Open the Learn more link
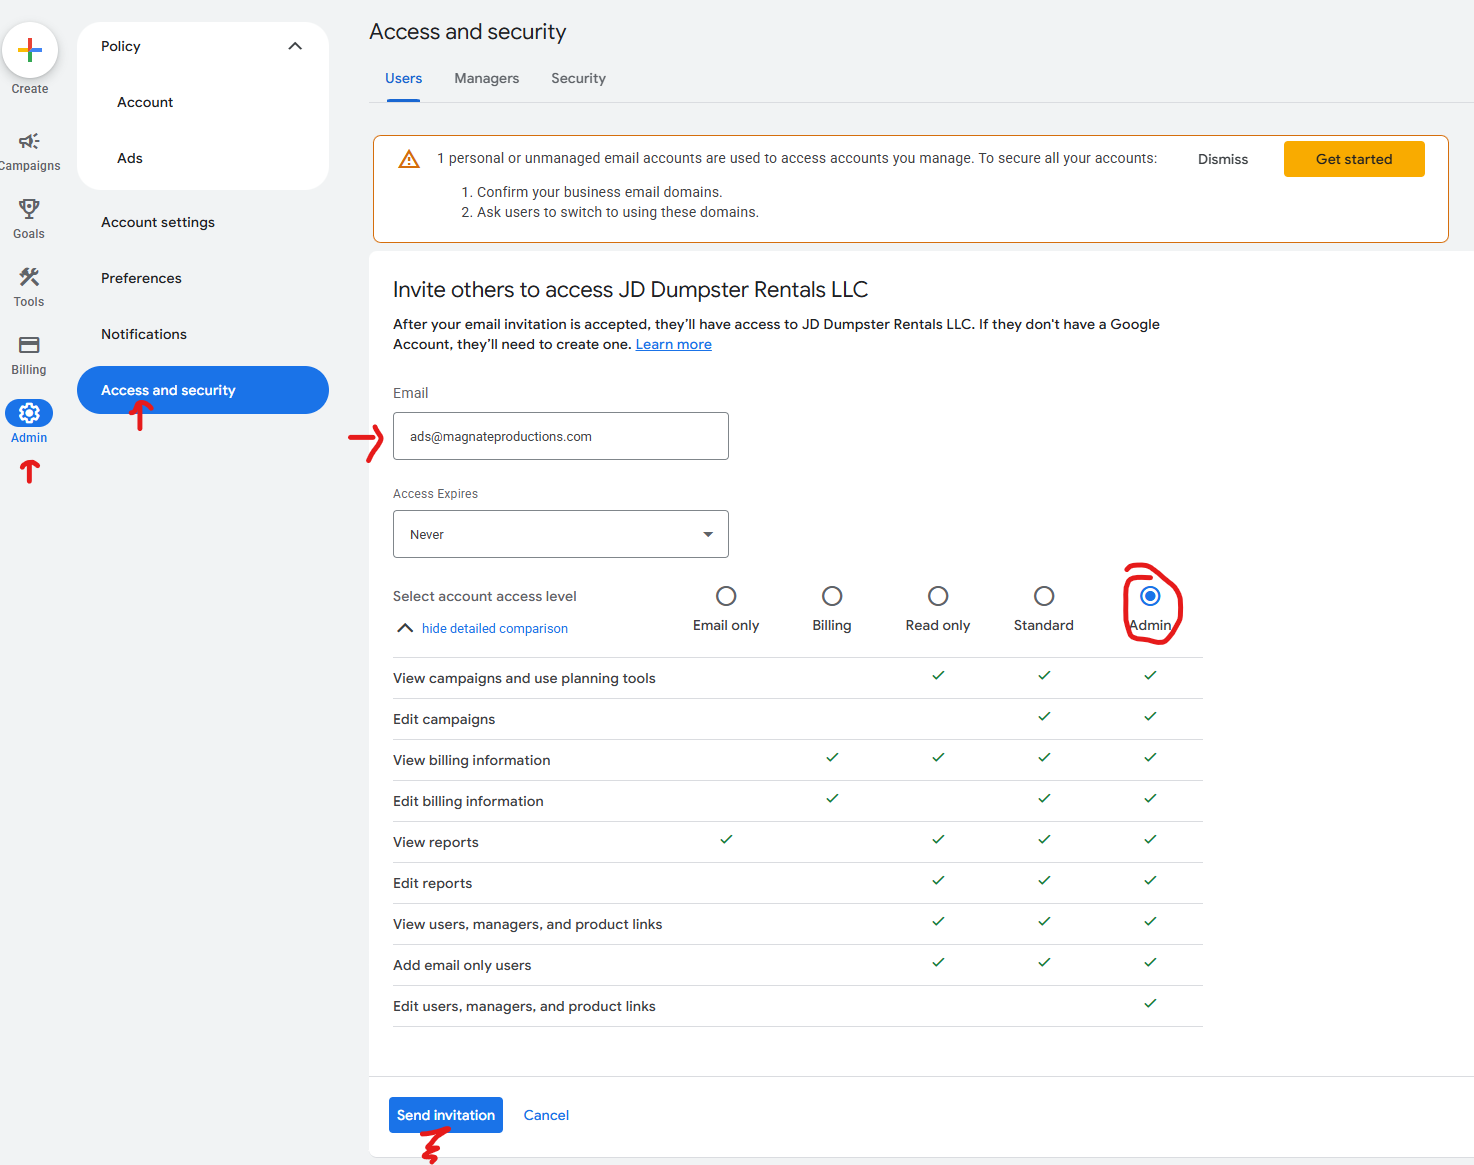The width and height of the screenshot is (1474, 1165). click(x=674, y=344)
